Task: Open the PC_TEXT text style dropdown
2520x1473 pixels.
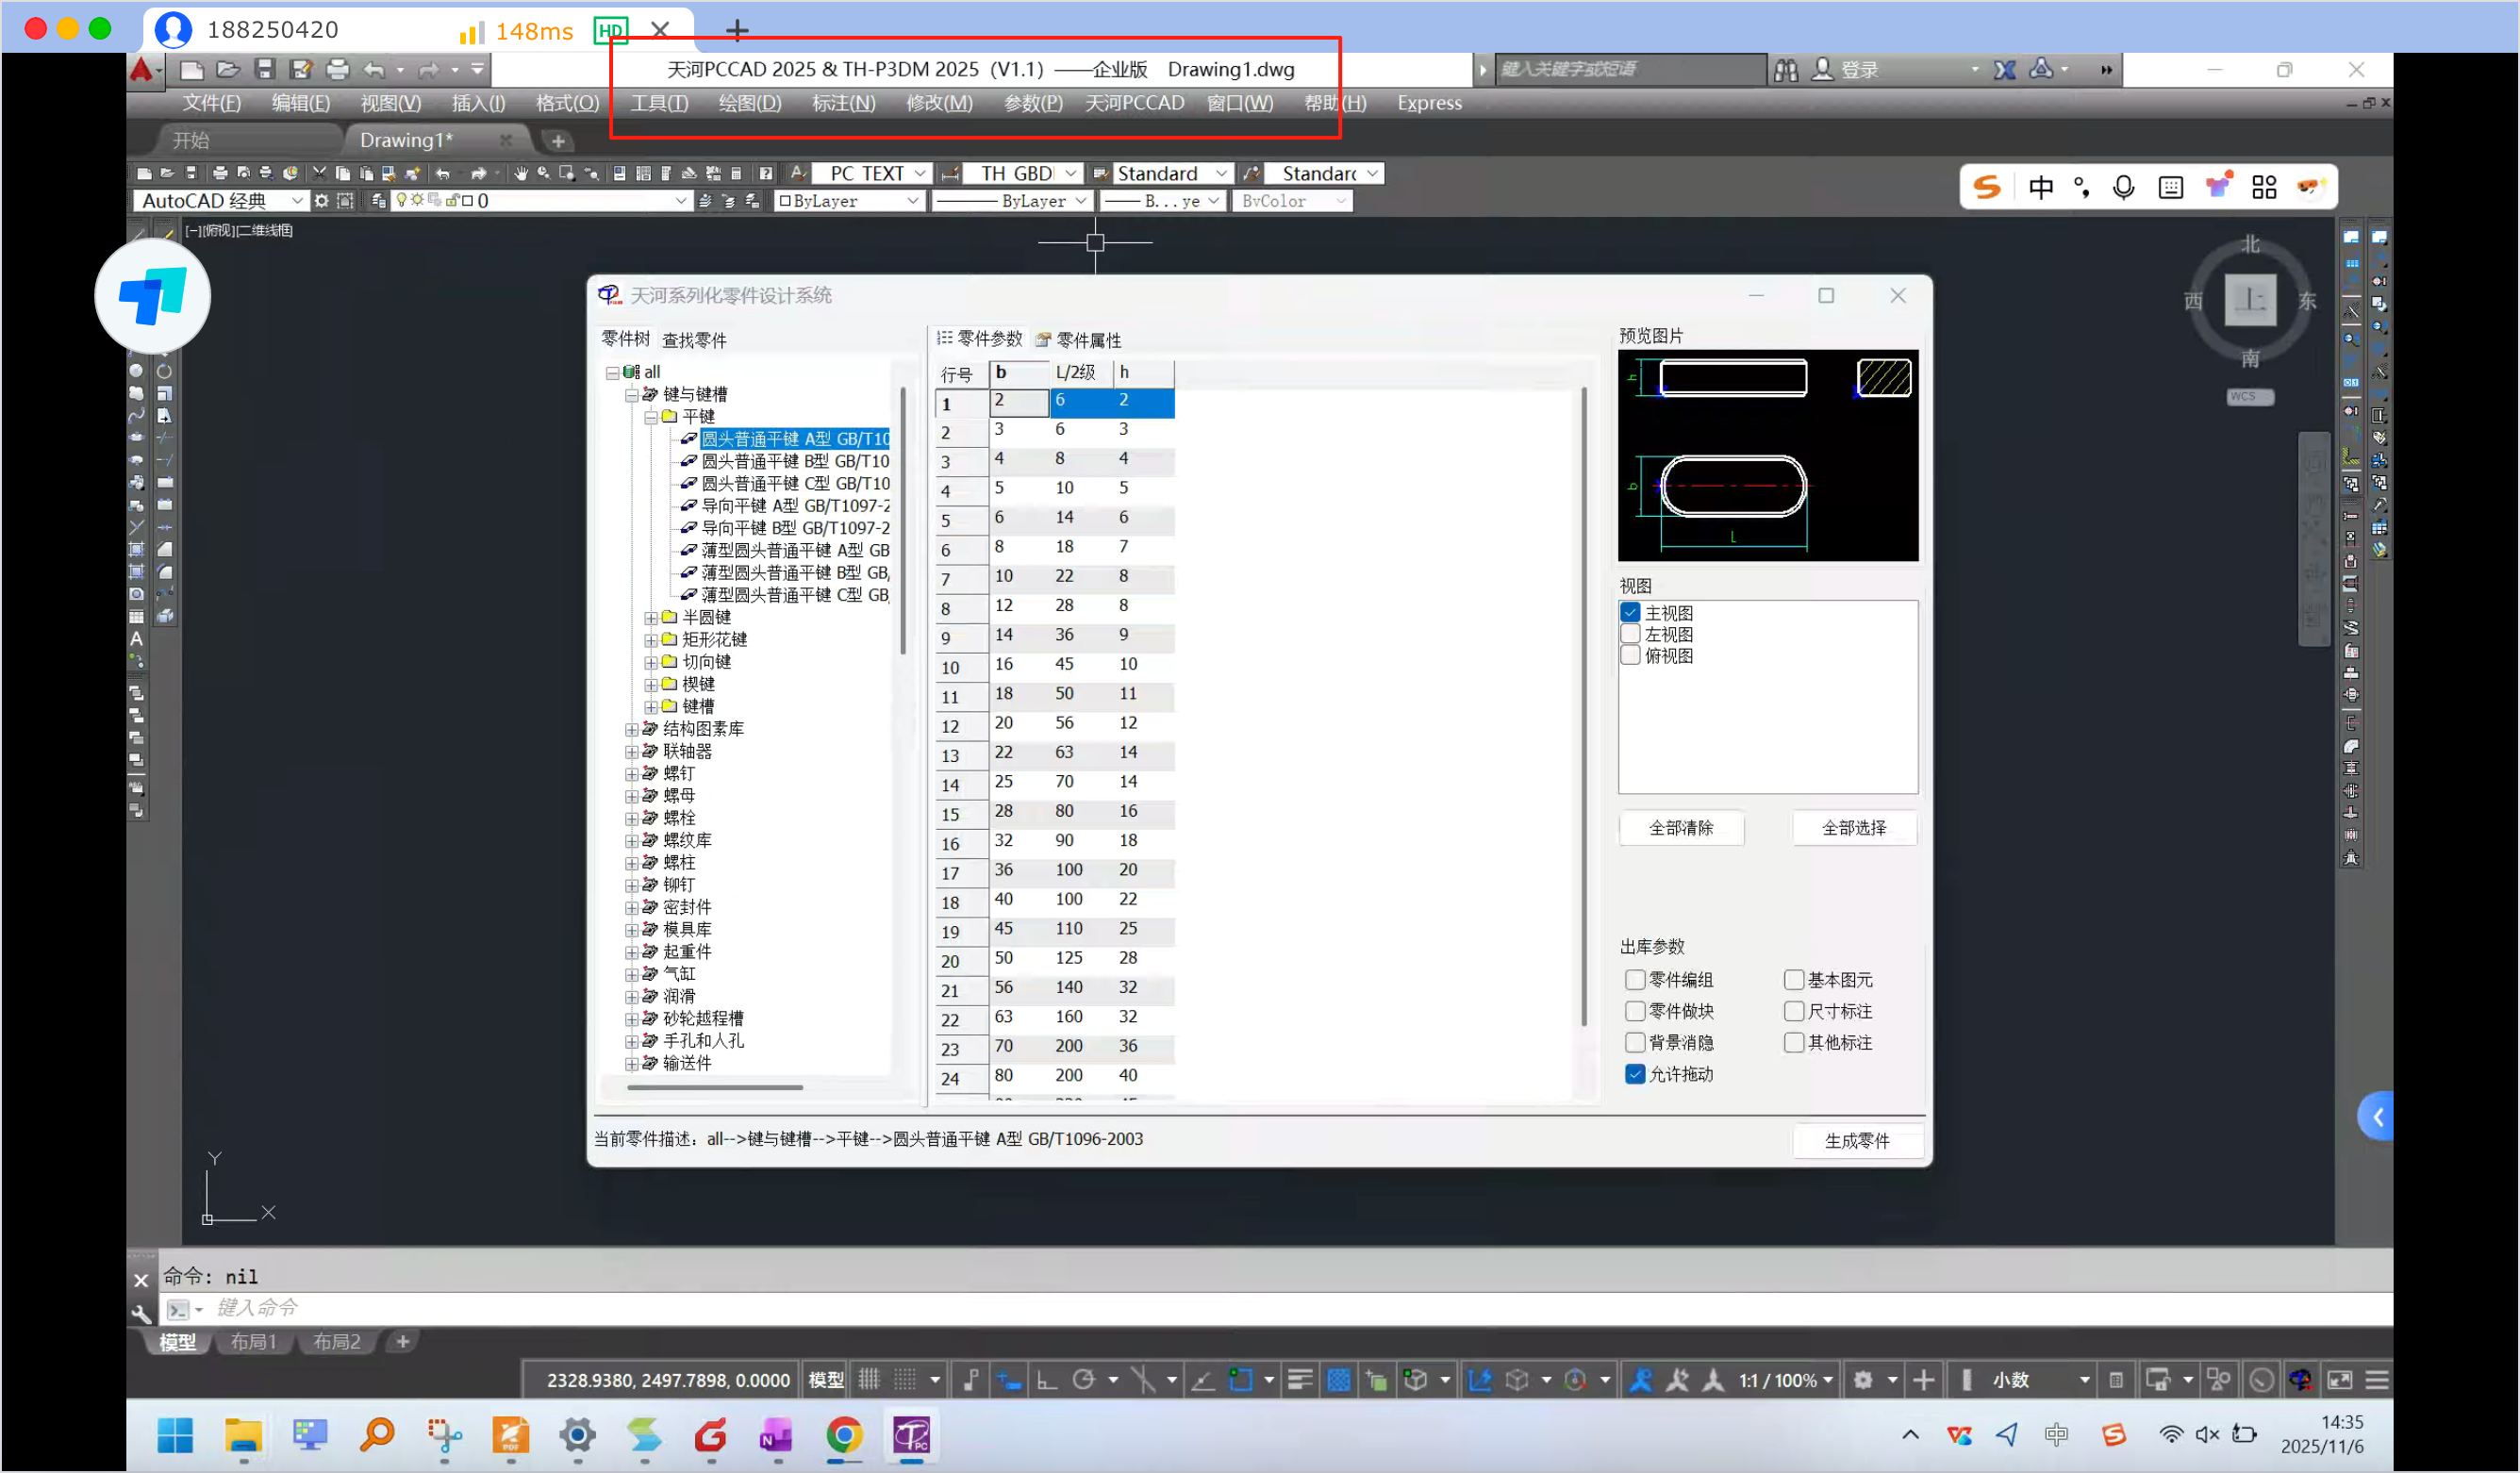Action: pyautogui.click(x=919, y=173)
